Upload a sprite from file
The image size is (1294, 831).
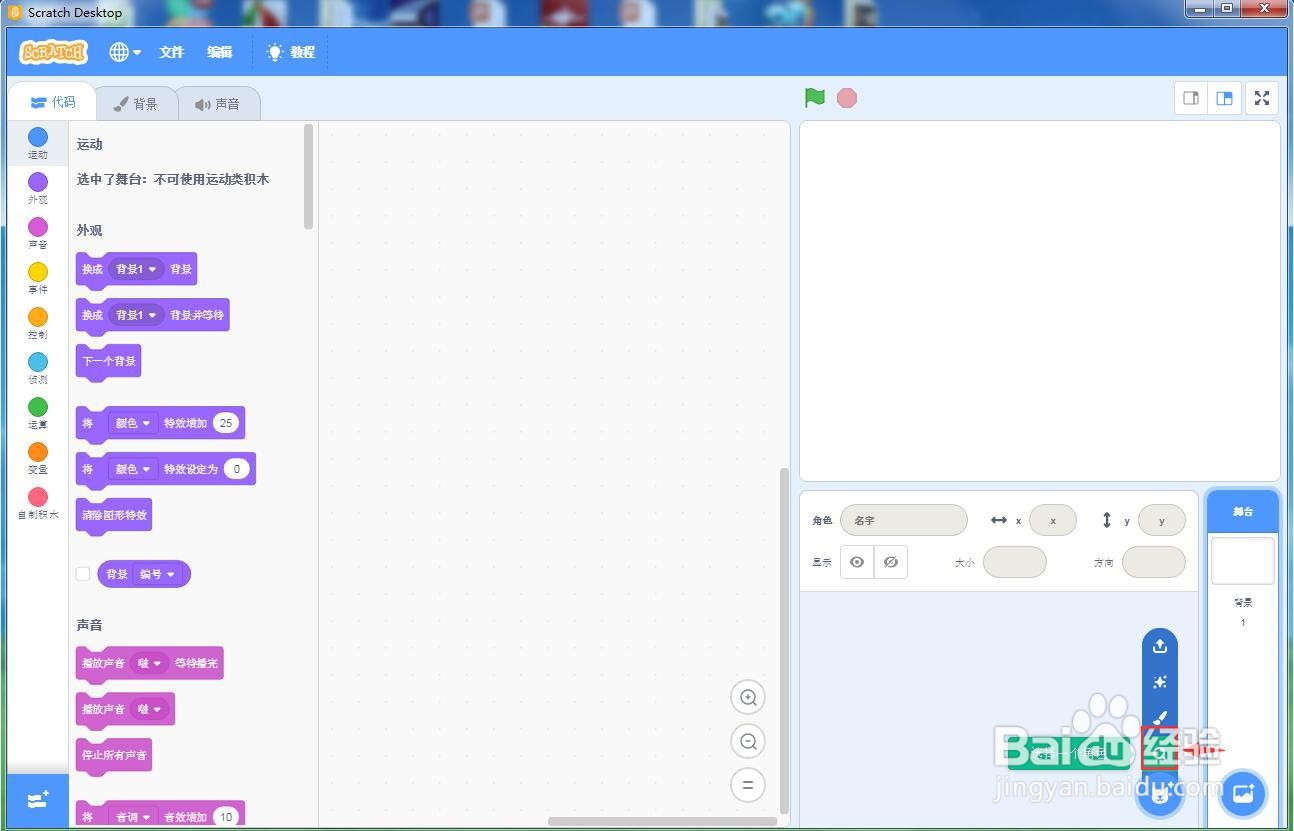tap(1160, 646)
